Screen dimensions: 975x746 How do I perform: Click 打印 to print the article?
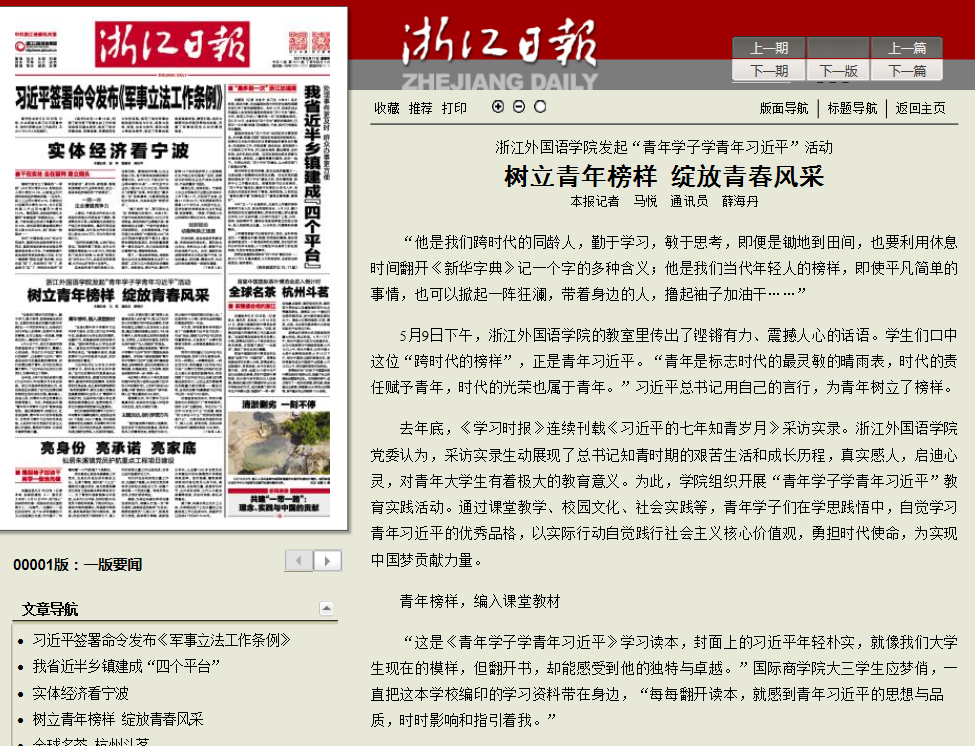pos(454,108)
